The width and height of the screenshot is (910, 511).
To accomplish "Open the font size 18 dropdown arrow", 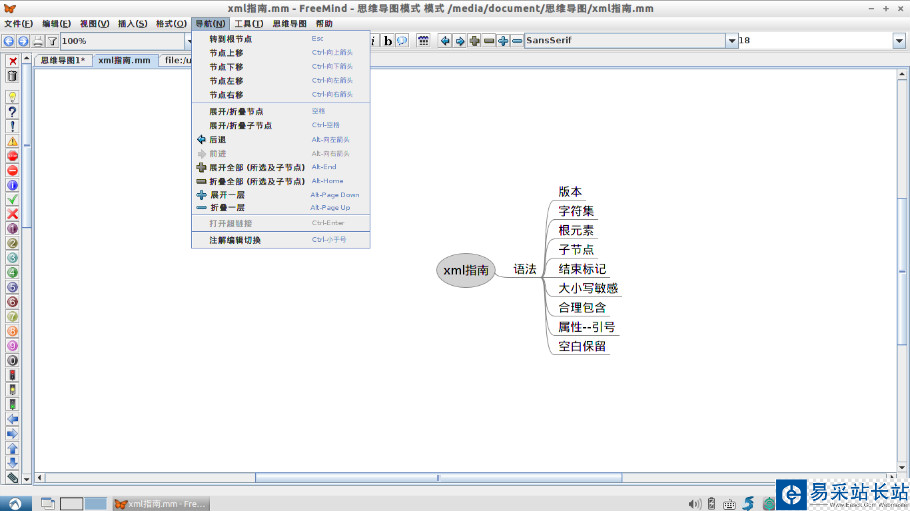I will coord(899,41).
